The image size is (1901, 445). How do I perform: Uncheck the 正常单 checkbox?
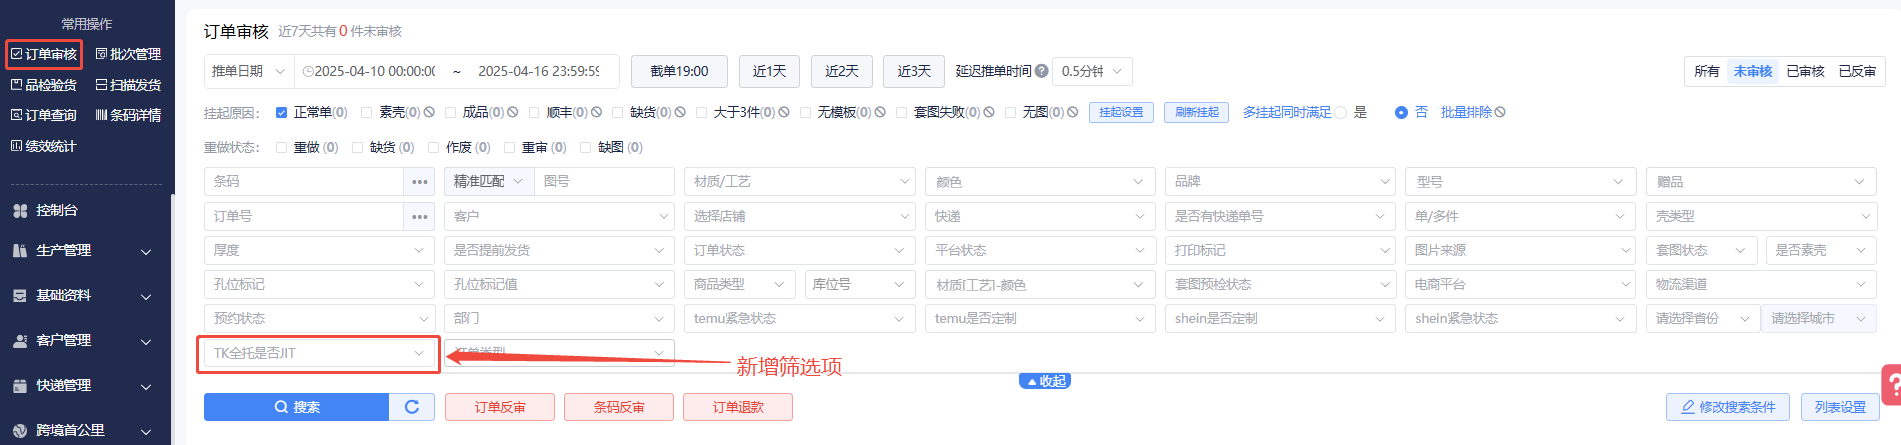[281, 112]
